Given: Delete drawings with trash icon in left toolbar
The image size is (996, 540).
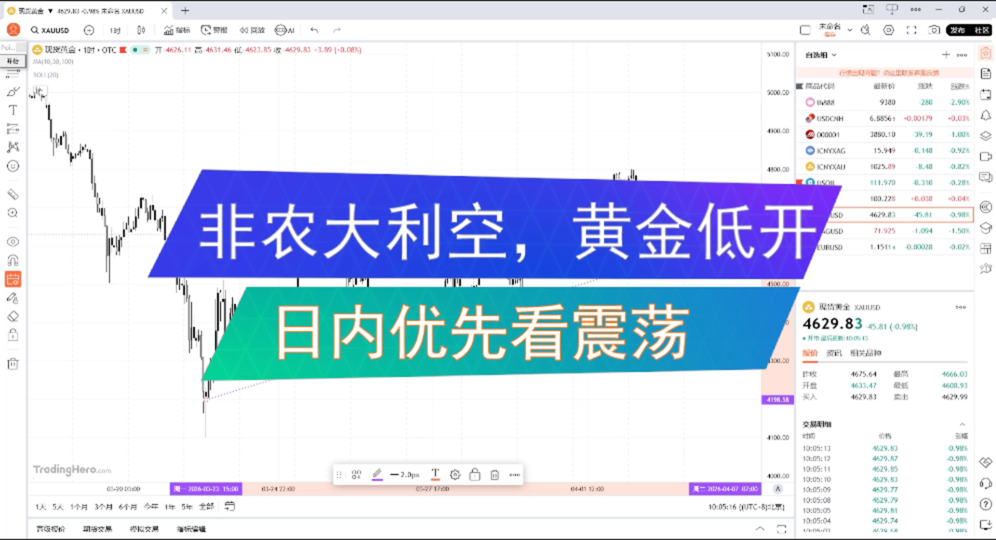Looking at the screenshot, I should (13, 364).
